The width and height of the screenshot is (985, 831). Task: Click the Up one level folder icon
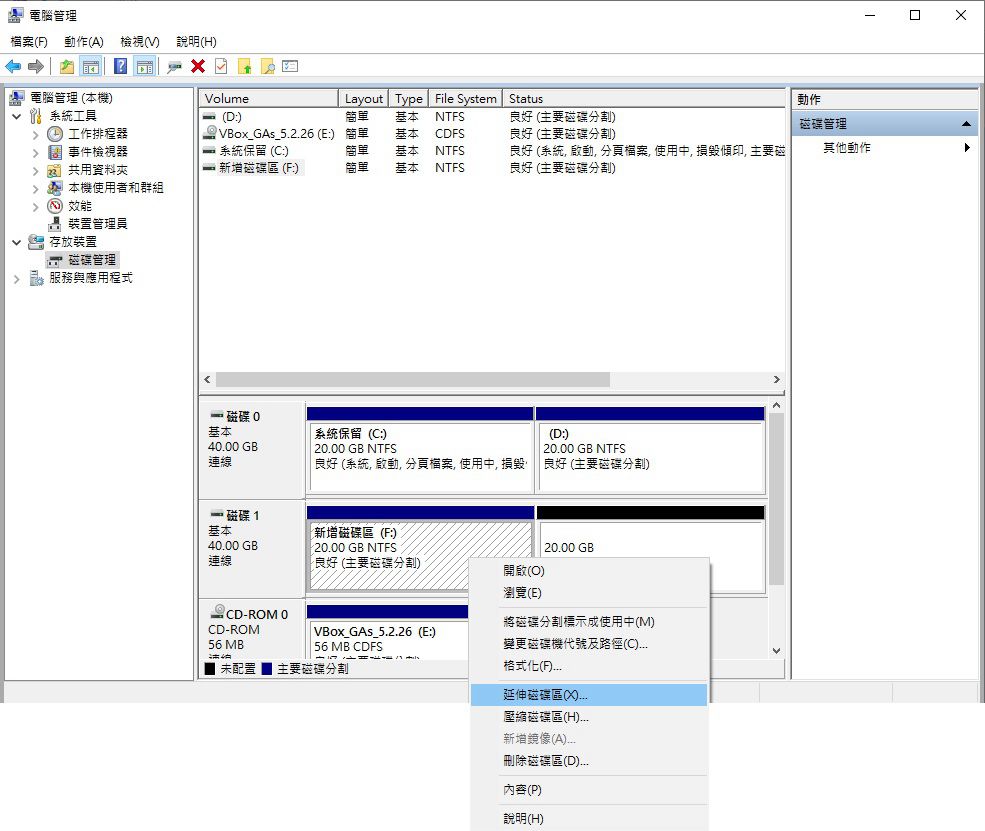tap(67, 67)
